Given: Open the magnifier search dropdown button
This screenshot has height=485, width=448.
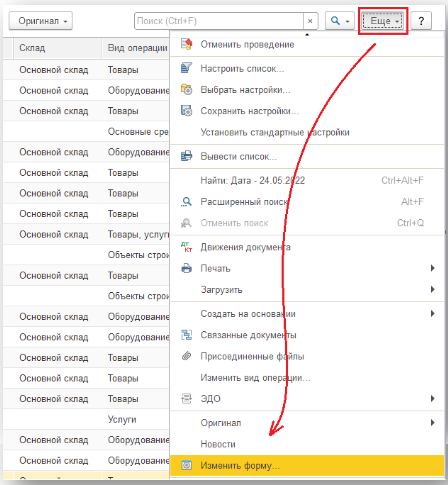Looking at the screenshot, I should (340, 21).
